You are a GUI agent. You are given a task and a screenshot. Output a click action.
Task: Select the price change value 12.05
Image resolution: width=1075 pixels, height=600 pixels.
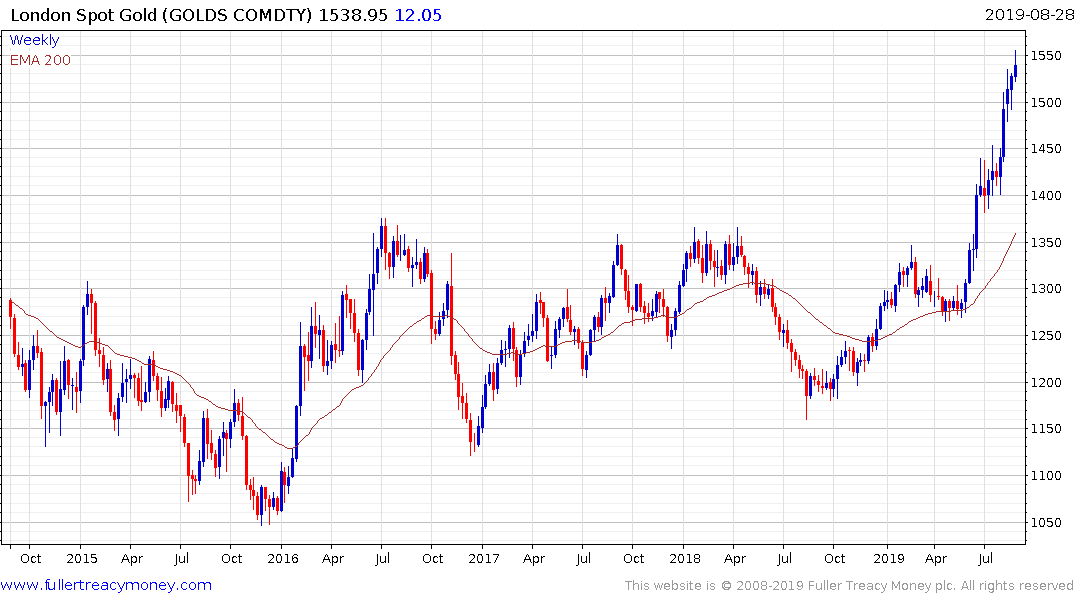coord(418,15)
